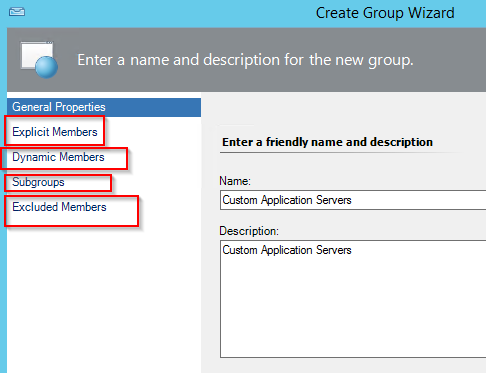Click 'Enter a friendly name and description' heading

[327, 142]
